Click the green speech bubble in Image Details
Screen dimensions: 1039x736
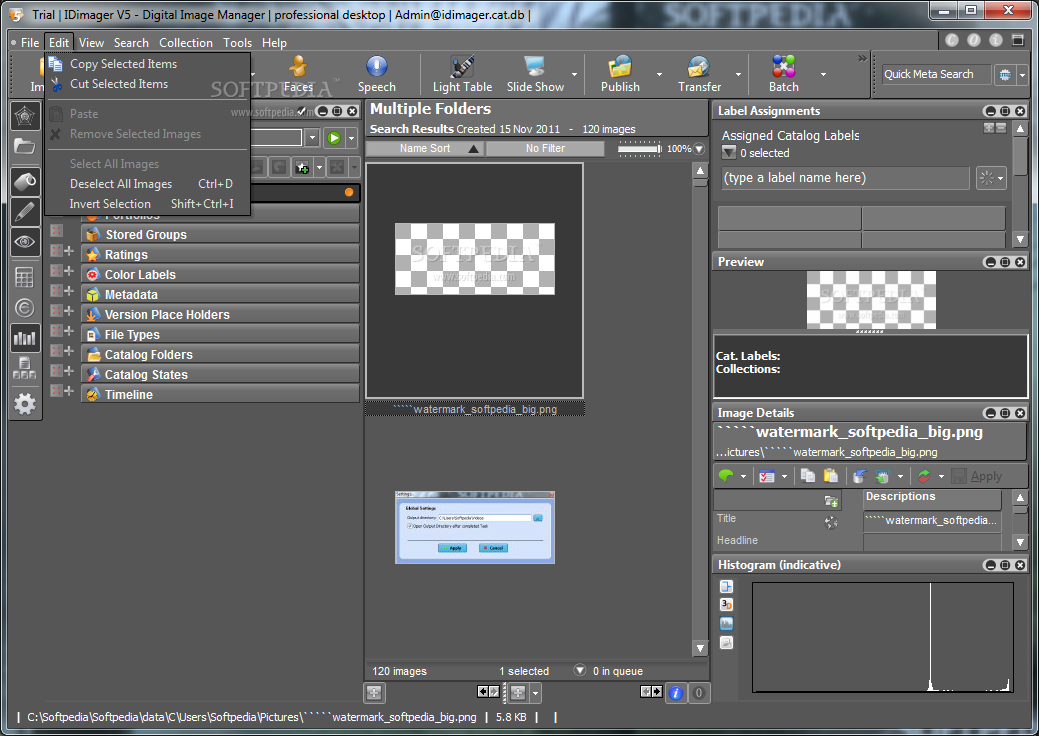[x=726, y=476]
